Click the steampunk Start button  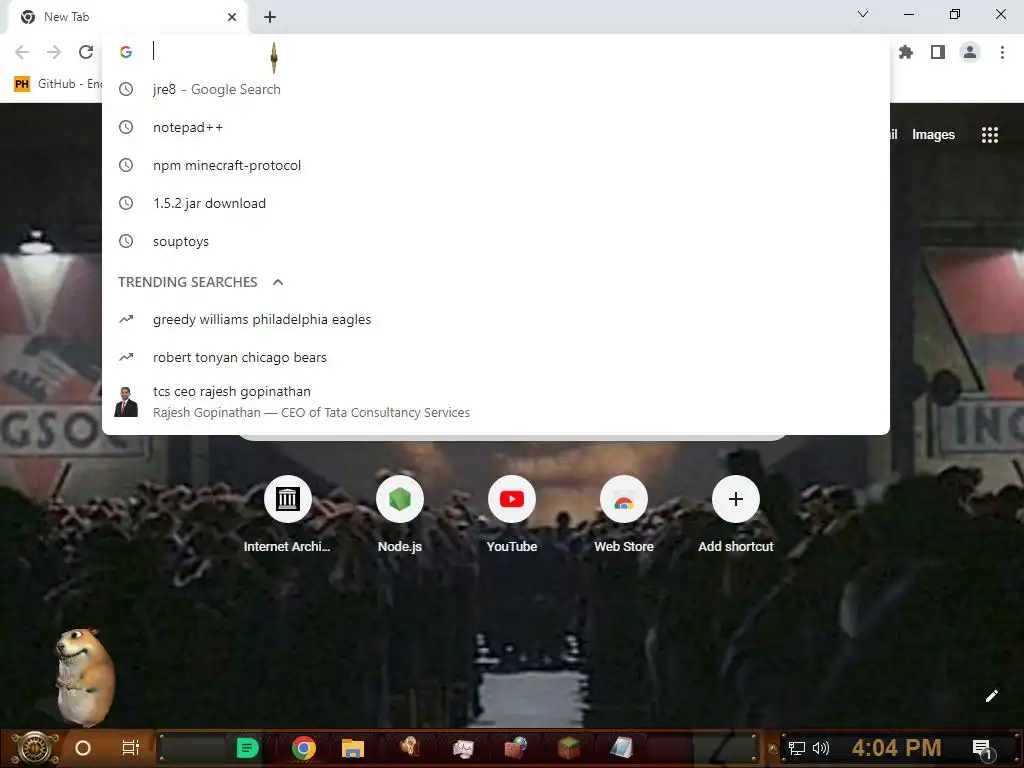coord(34,748)
